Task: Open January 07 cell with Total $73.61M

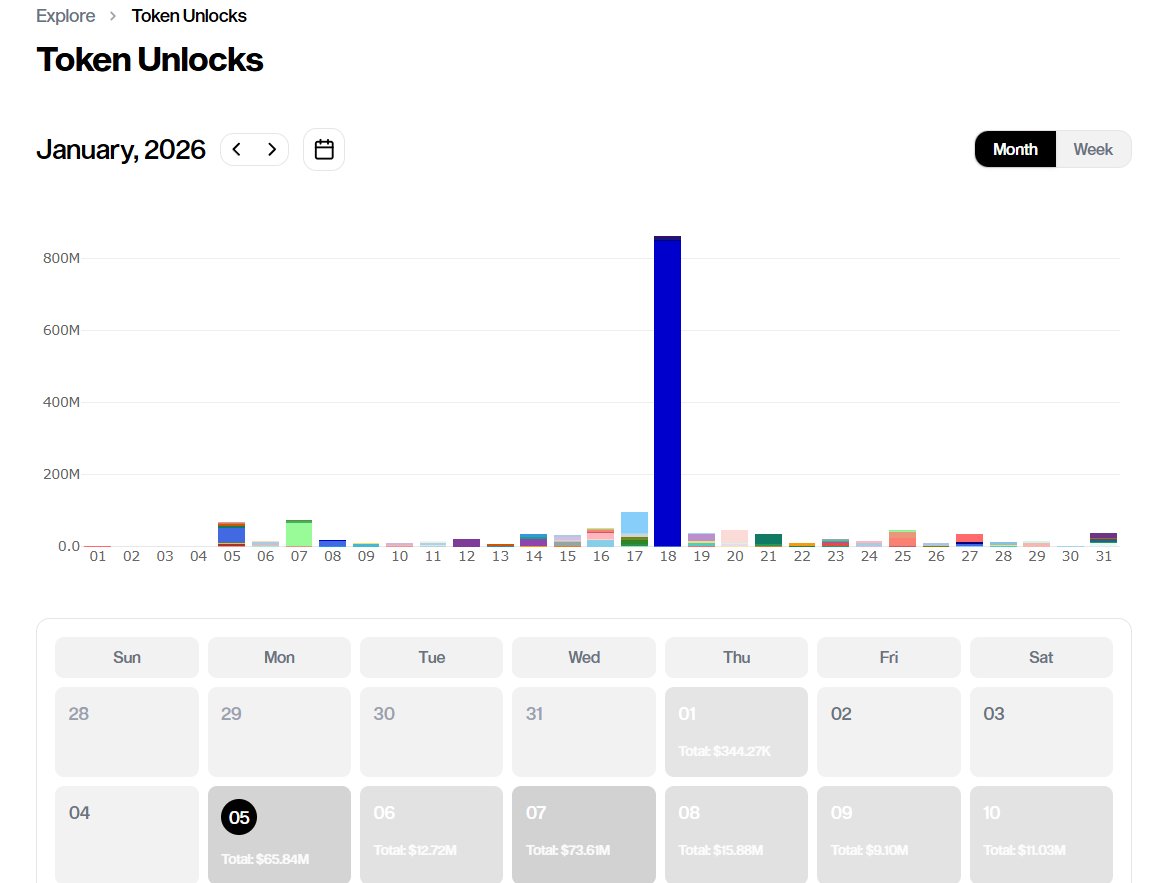Action: (583, 834)
